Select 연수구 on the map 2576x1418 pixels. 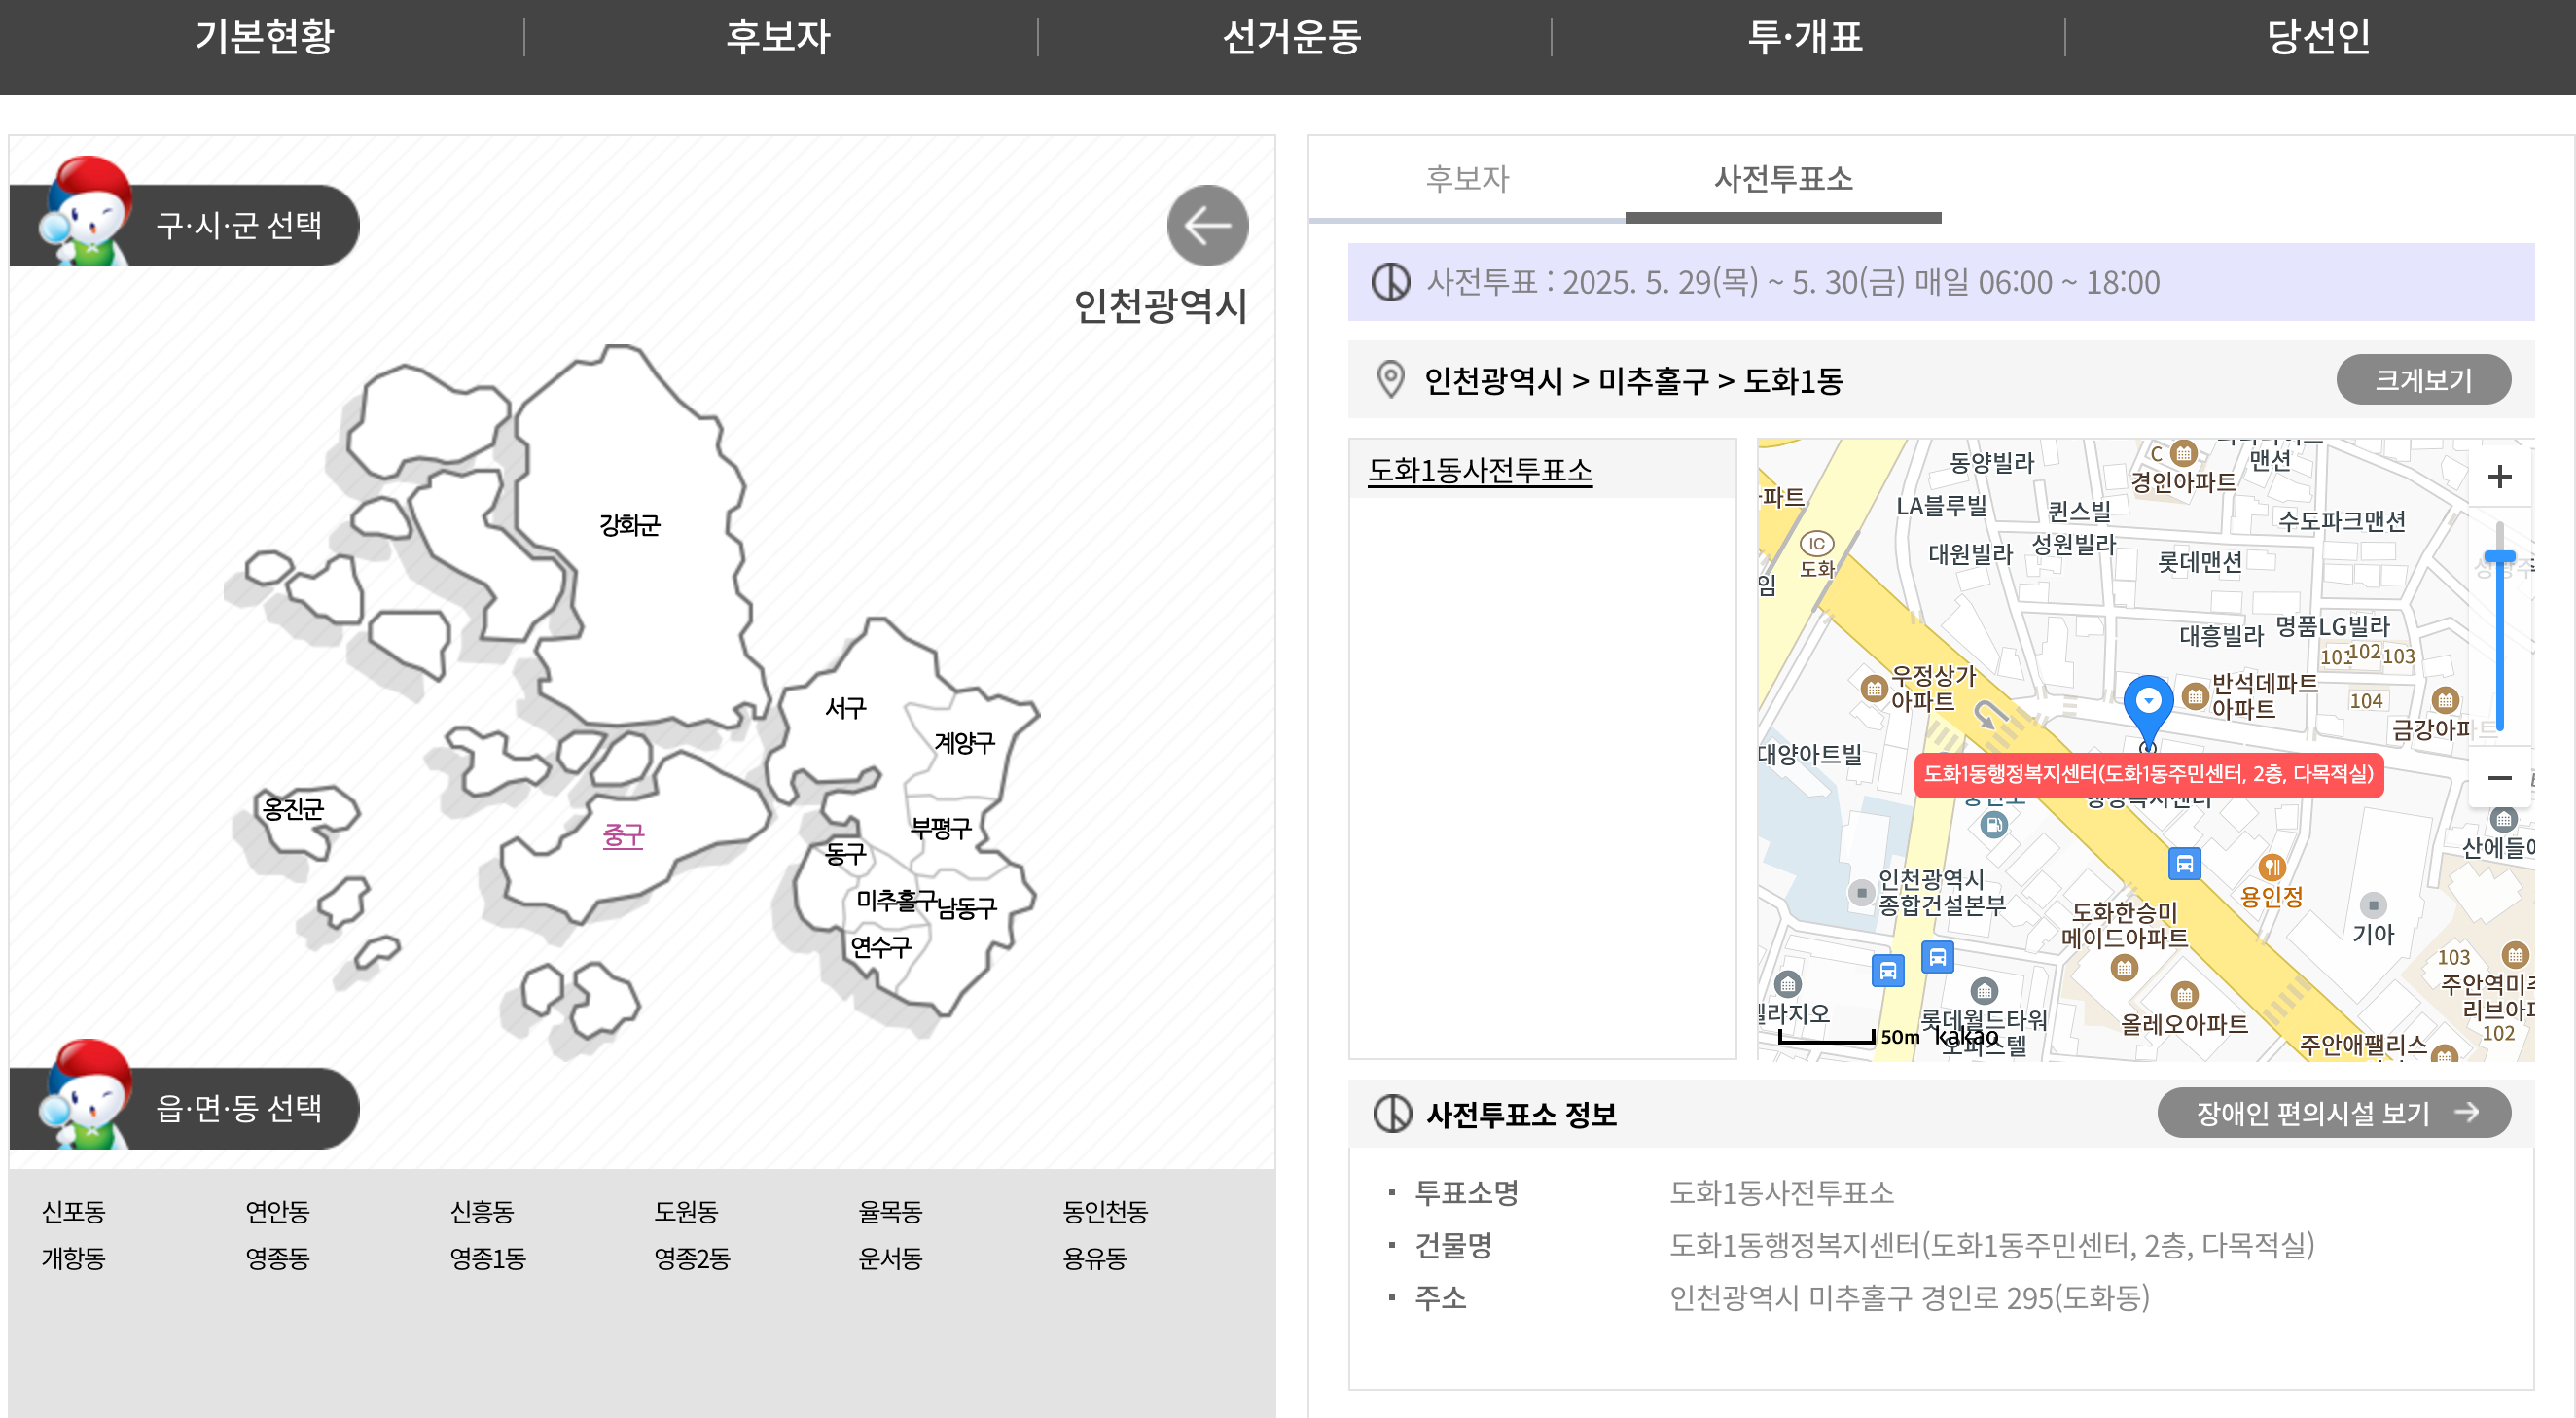[x=880, y=947]
